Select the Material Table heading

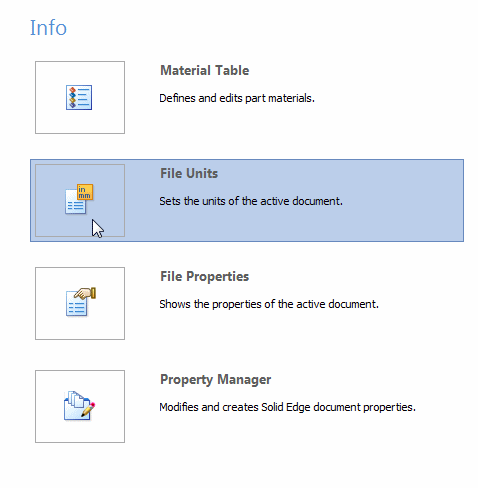click(x=205, y=71)
